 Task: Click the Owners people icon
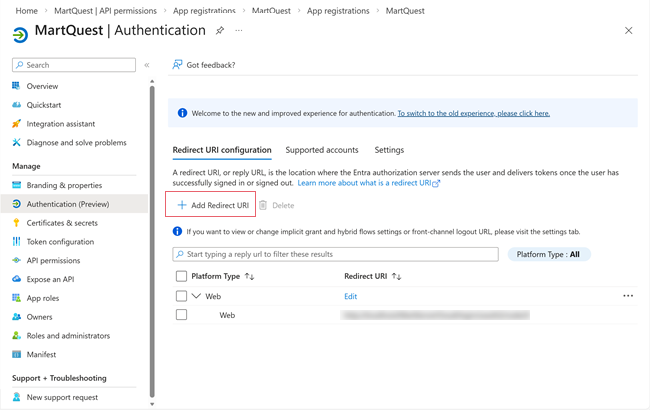[x=16, y=317]
